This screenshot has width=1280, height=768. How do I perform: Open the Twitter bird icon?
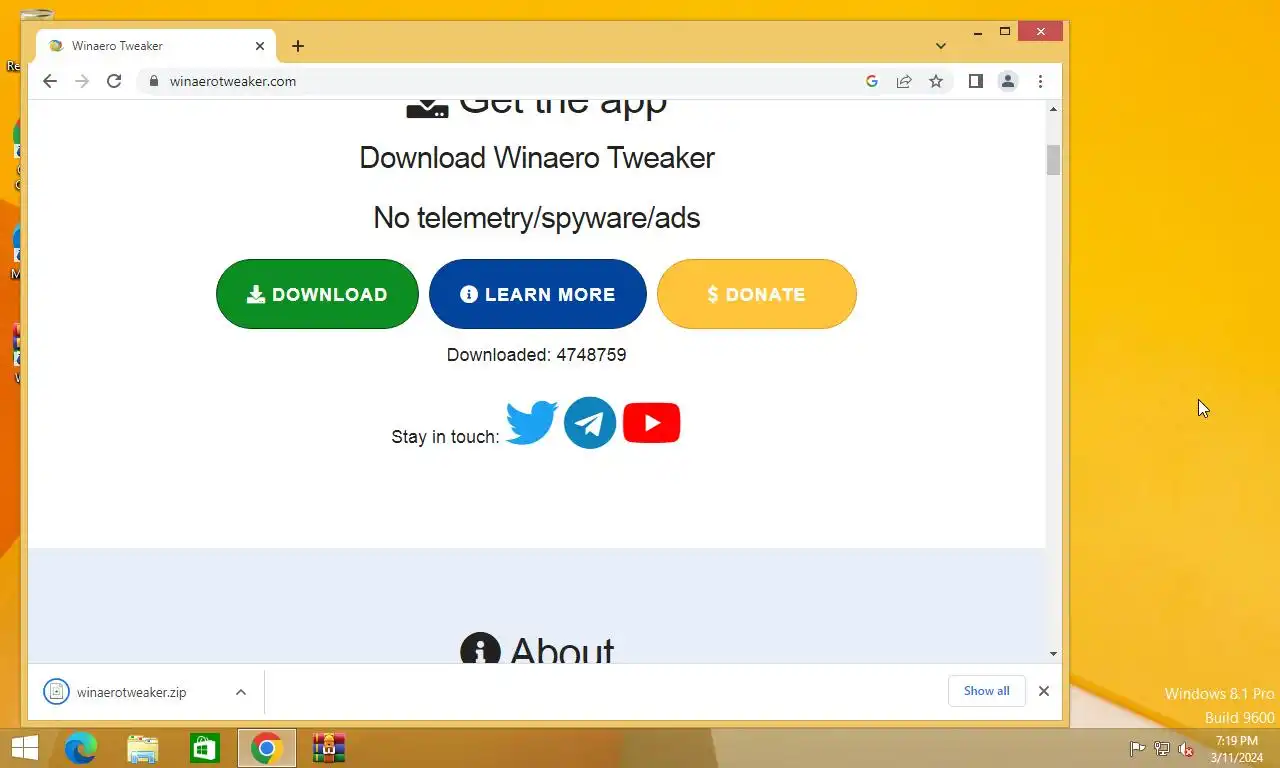pyautogui.click(x=531, y=423)
